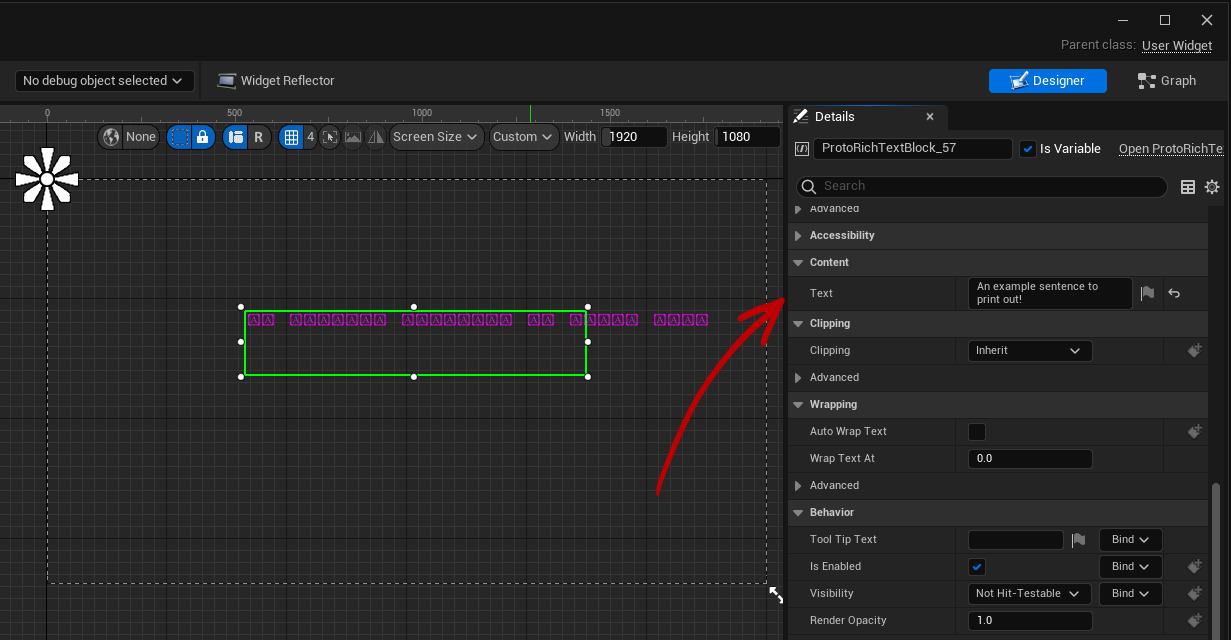Toggle the dashed widget outlines icon
1231x640 pixels.
coord(179,137)
